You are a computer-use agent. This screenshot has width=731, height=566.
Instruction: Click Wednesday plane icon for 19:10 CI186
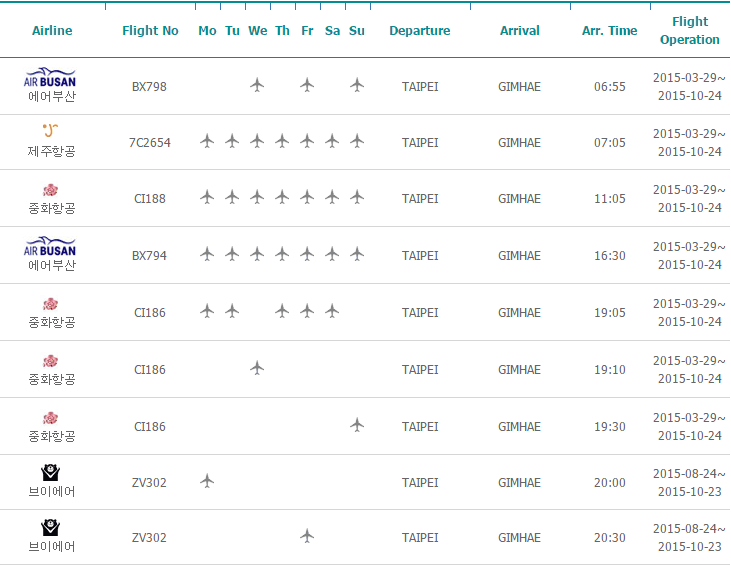(257, 368)
